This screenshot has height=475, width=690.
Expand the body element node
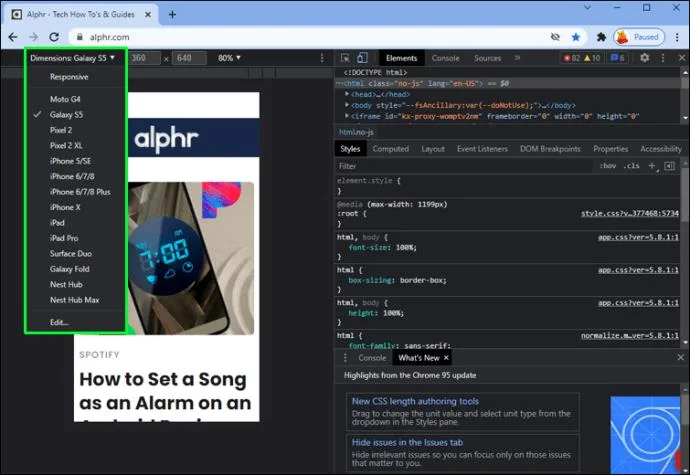tap(347, 105)
